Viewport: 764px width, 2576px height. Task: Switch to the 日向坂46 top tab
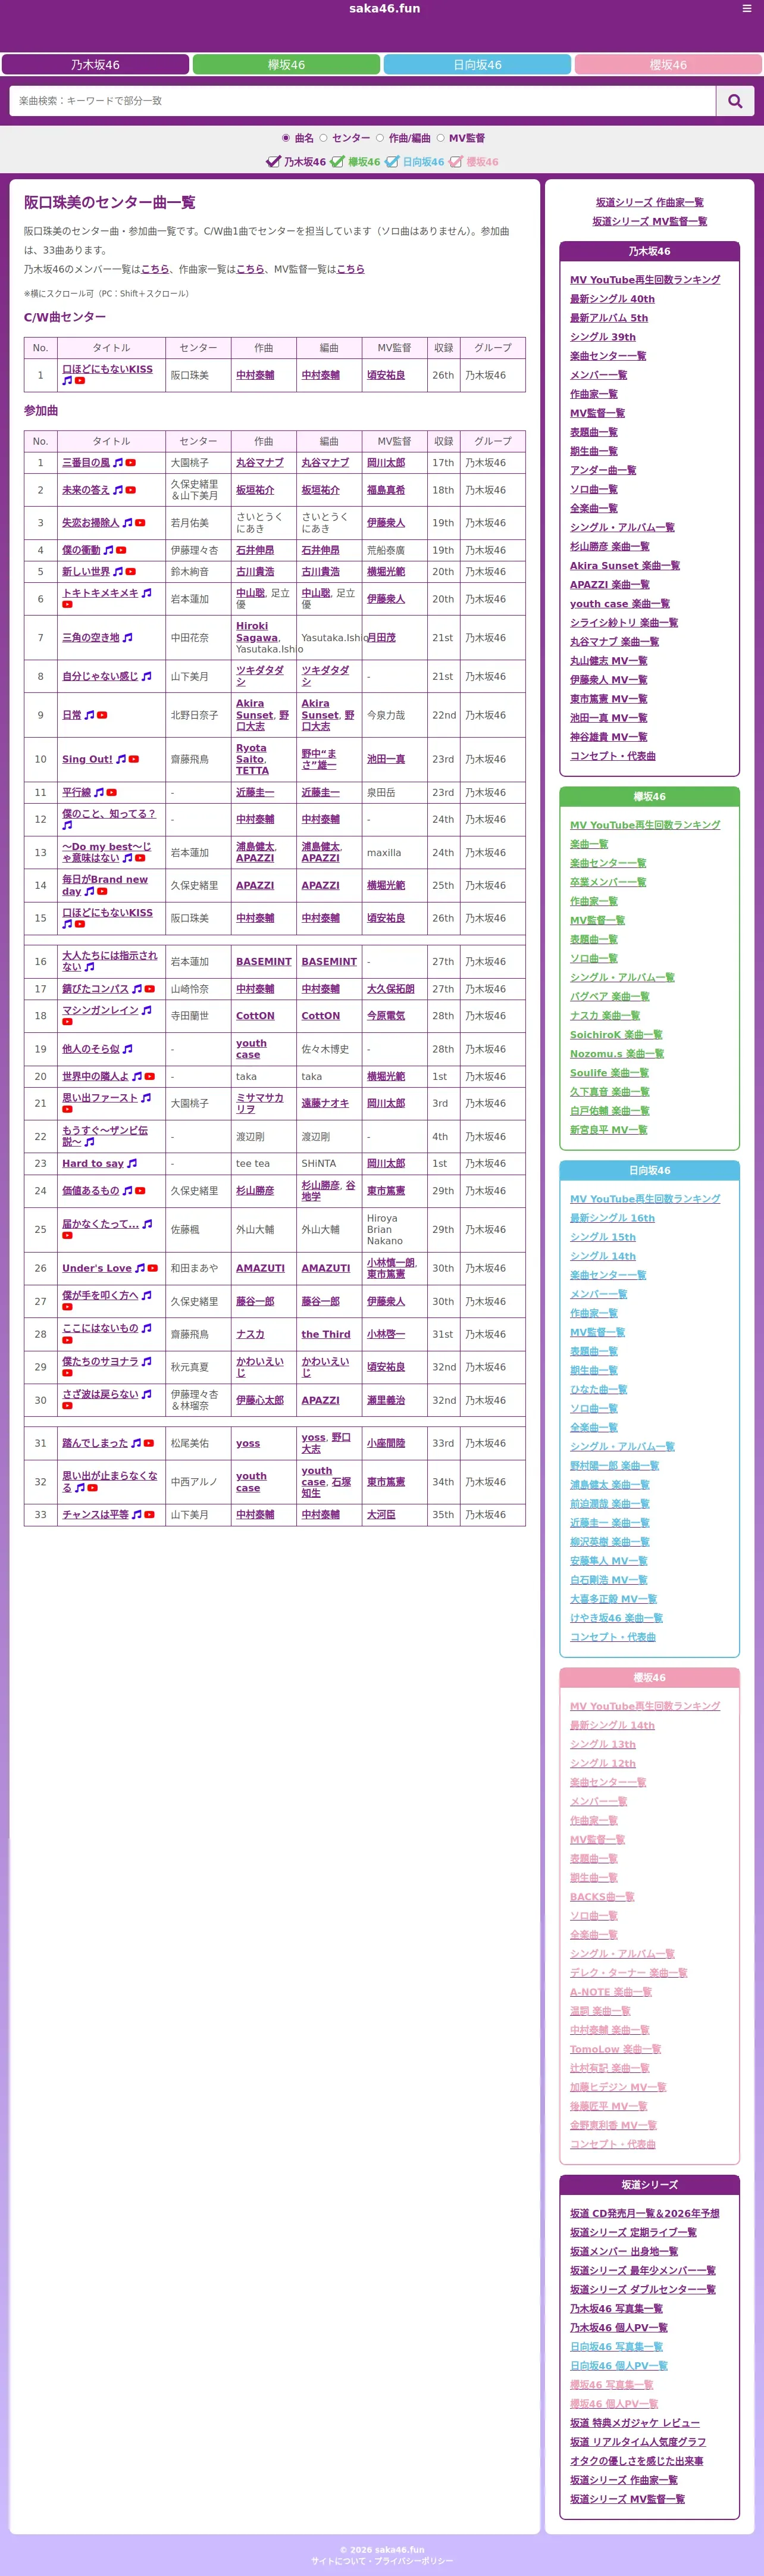tap(477, 65)
